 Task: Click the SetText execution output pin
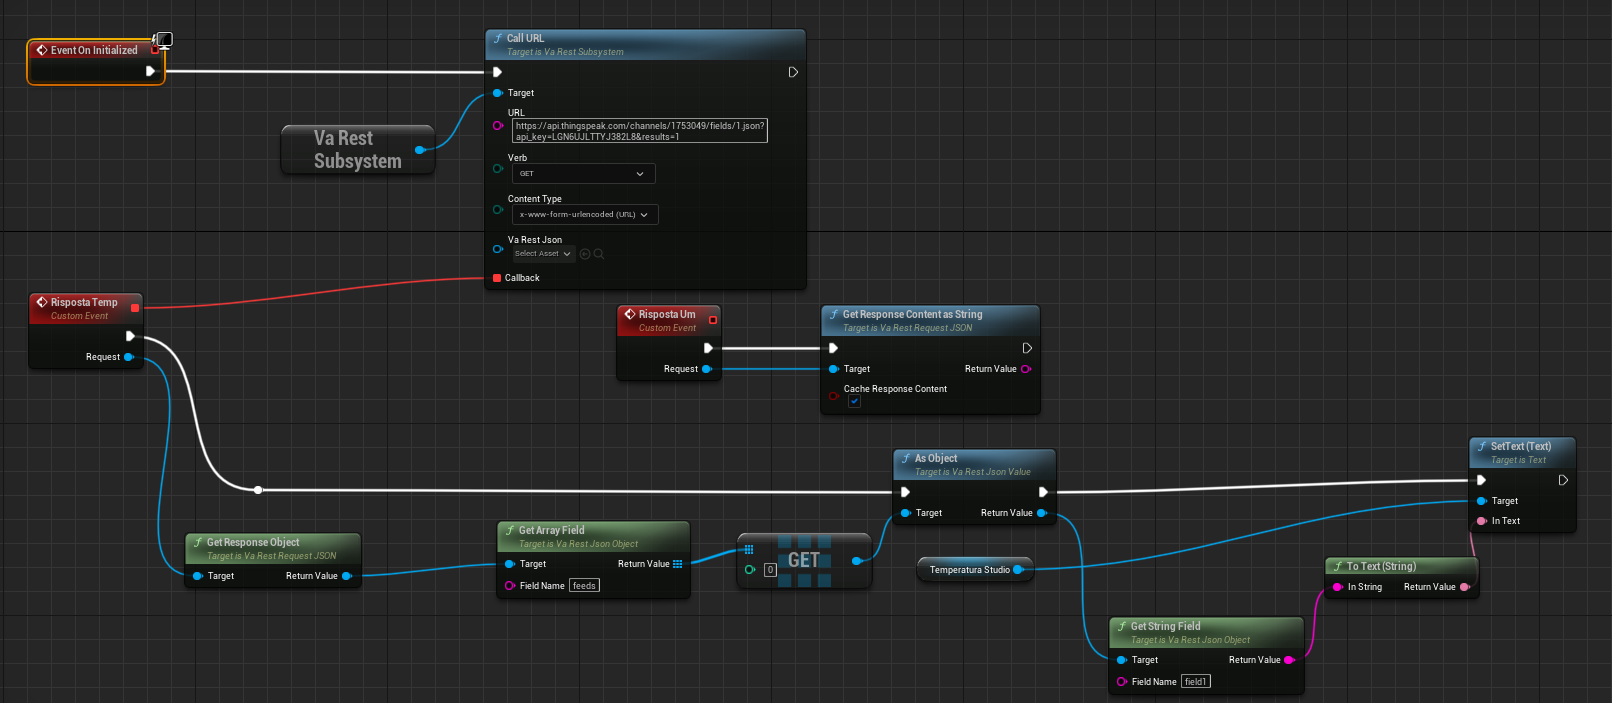[1563, 480]
